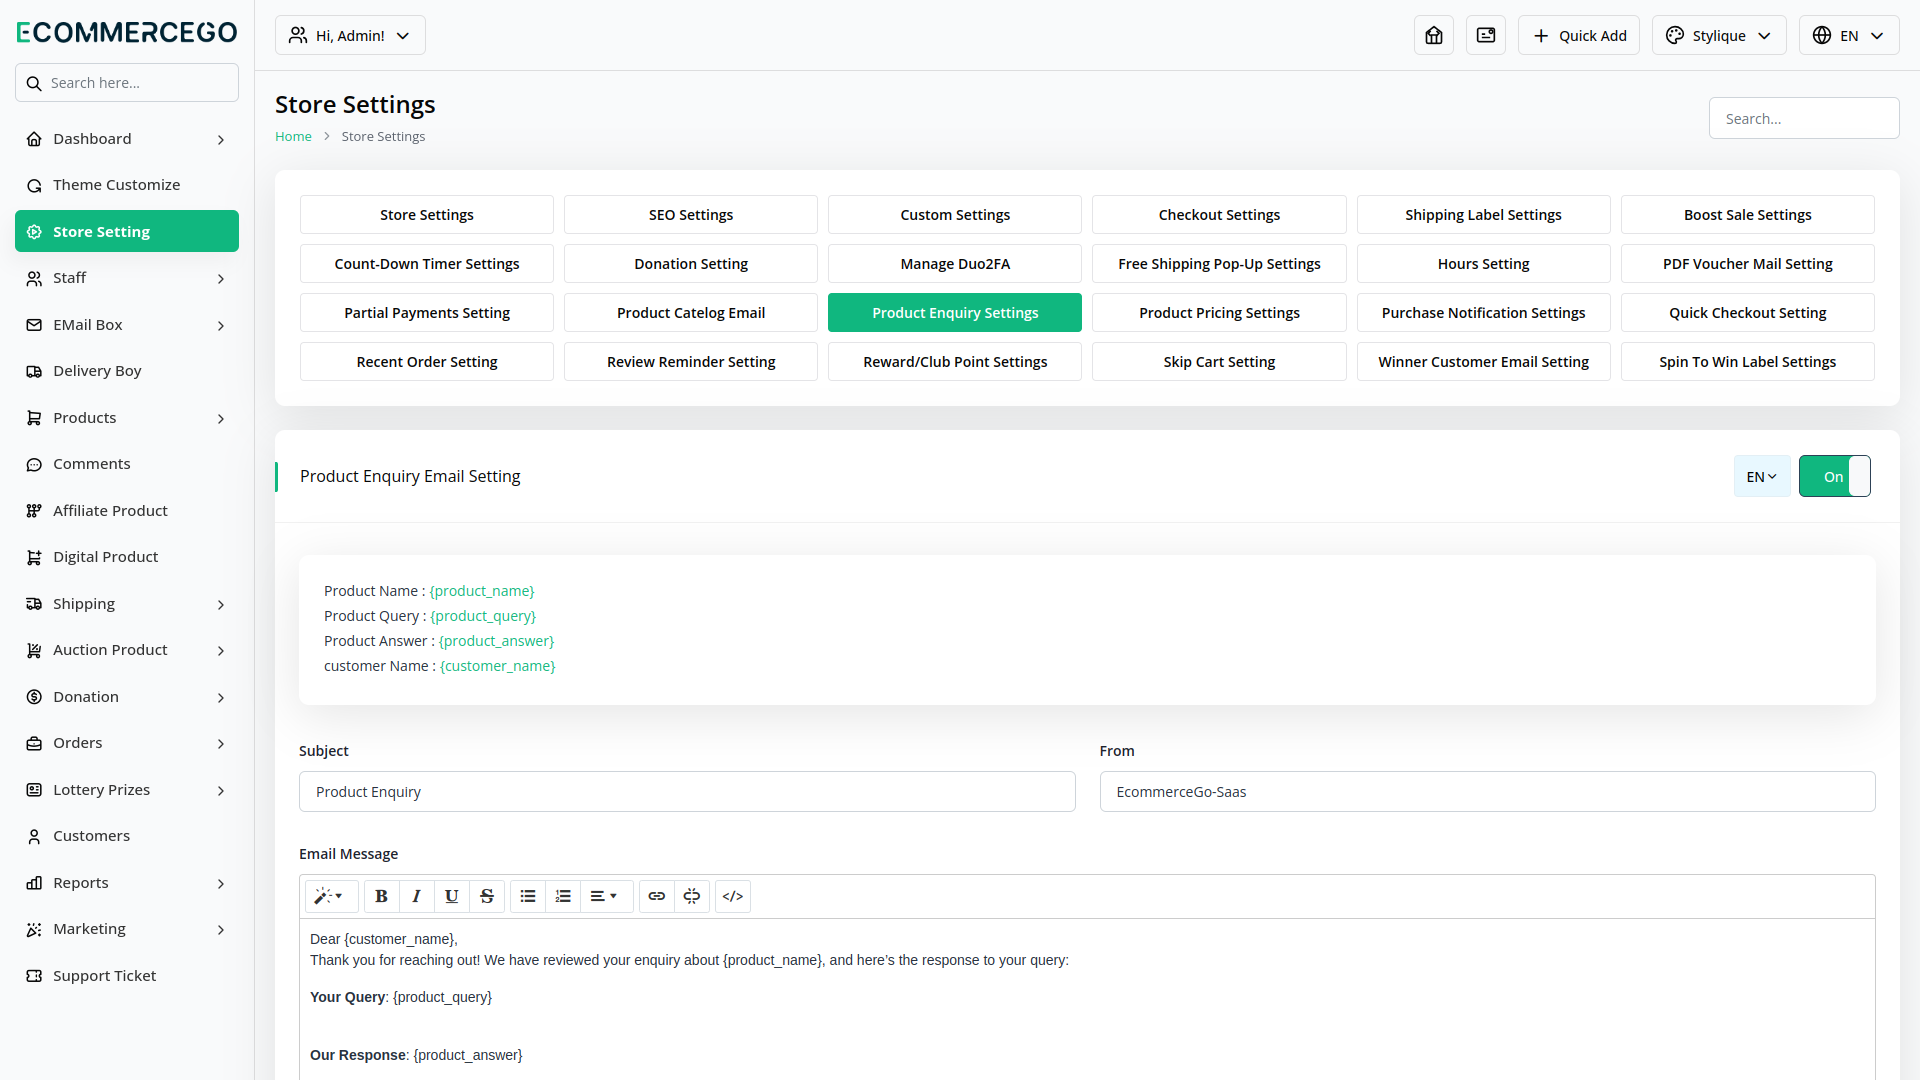This screenshot has width=1920, height=1080.
Task: Insert link in email editor
Action: [x=656, y=896]
